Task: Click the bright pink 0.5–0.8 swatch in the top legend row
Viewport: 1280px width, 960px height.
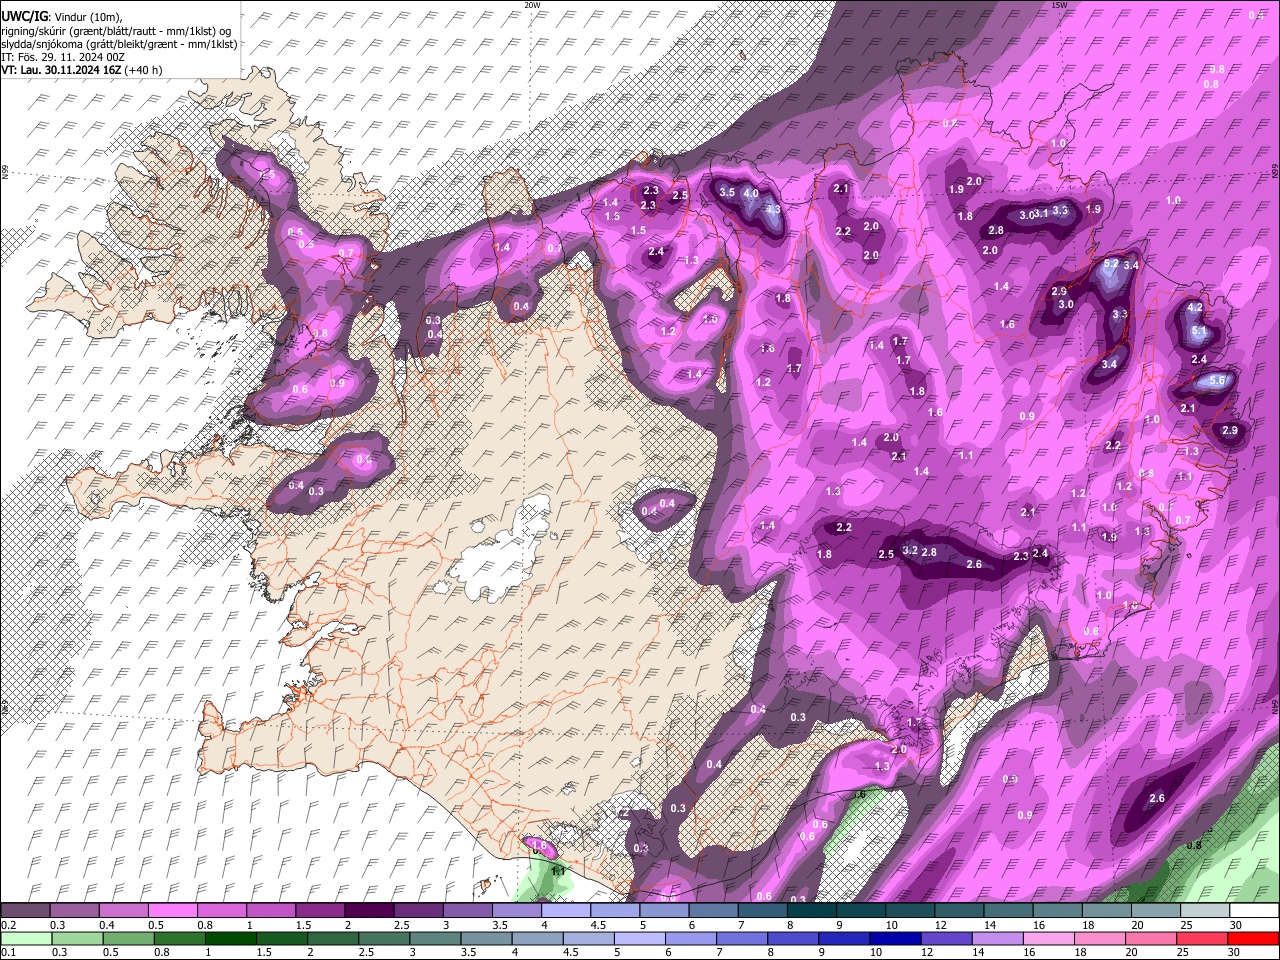Action: point(171,911)
